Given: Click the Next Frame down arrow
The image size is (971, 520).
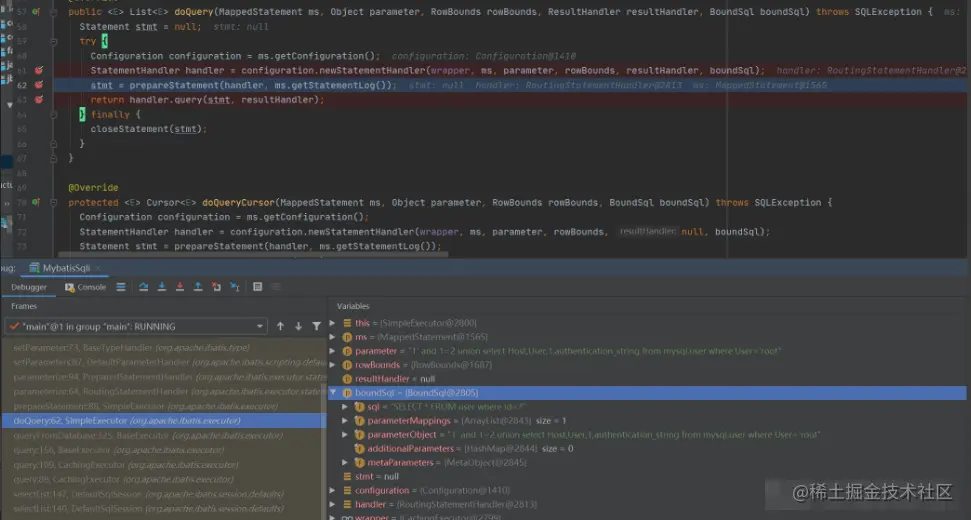Looking at the screenshot, I should 298,326.
